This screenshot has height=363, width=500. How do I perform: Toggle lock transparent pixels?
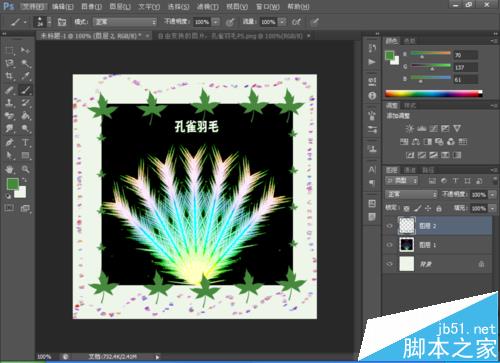(x=406, y=209)
